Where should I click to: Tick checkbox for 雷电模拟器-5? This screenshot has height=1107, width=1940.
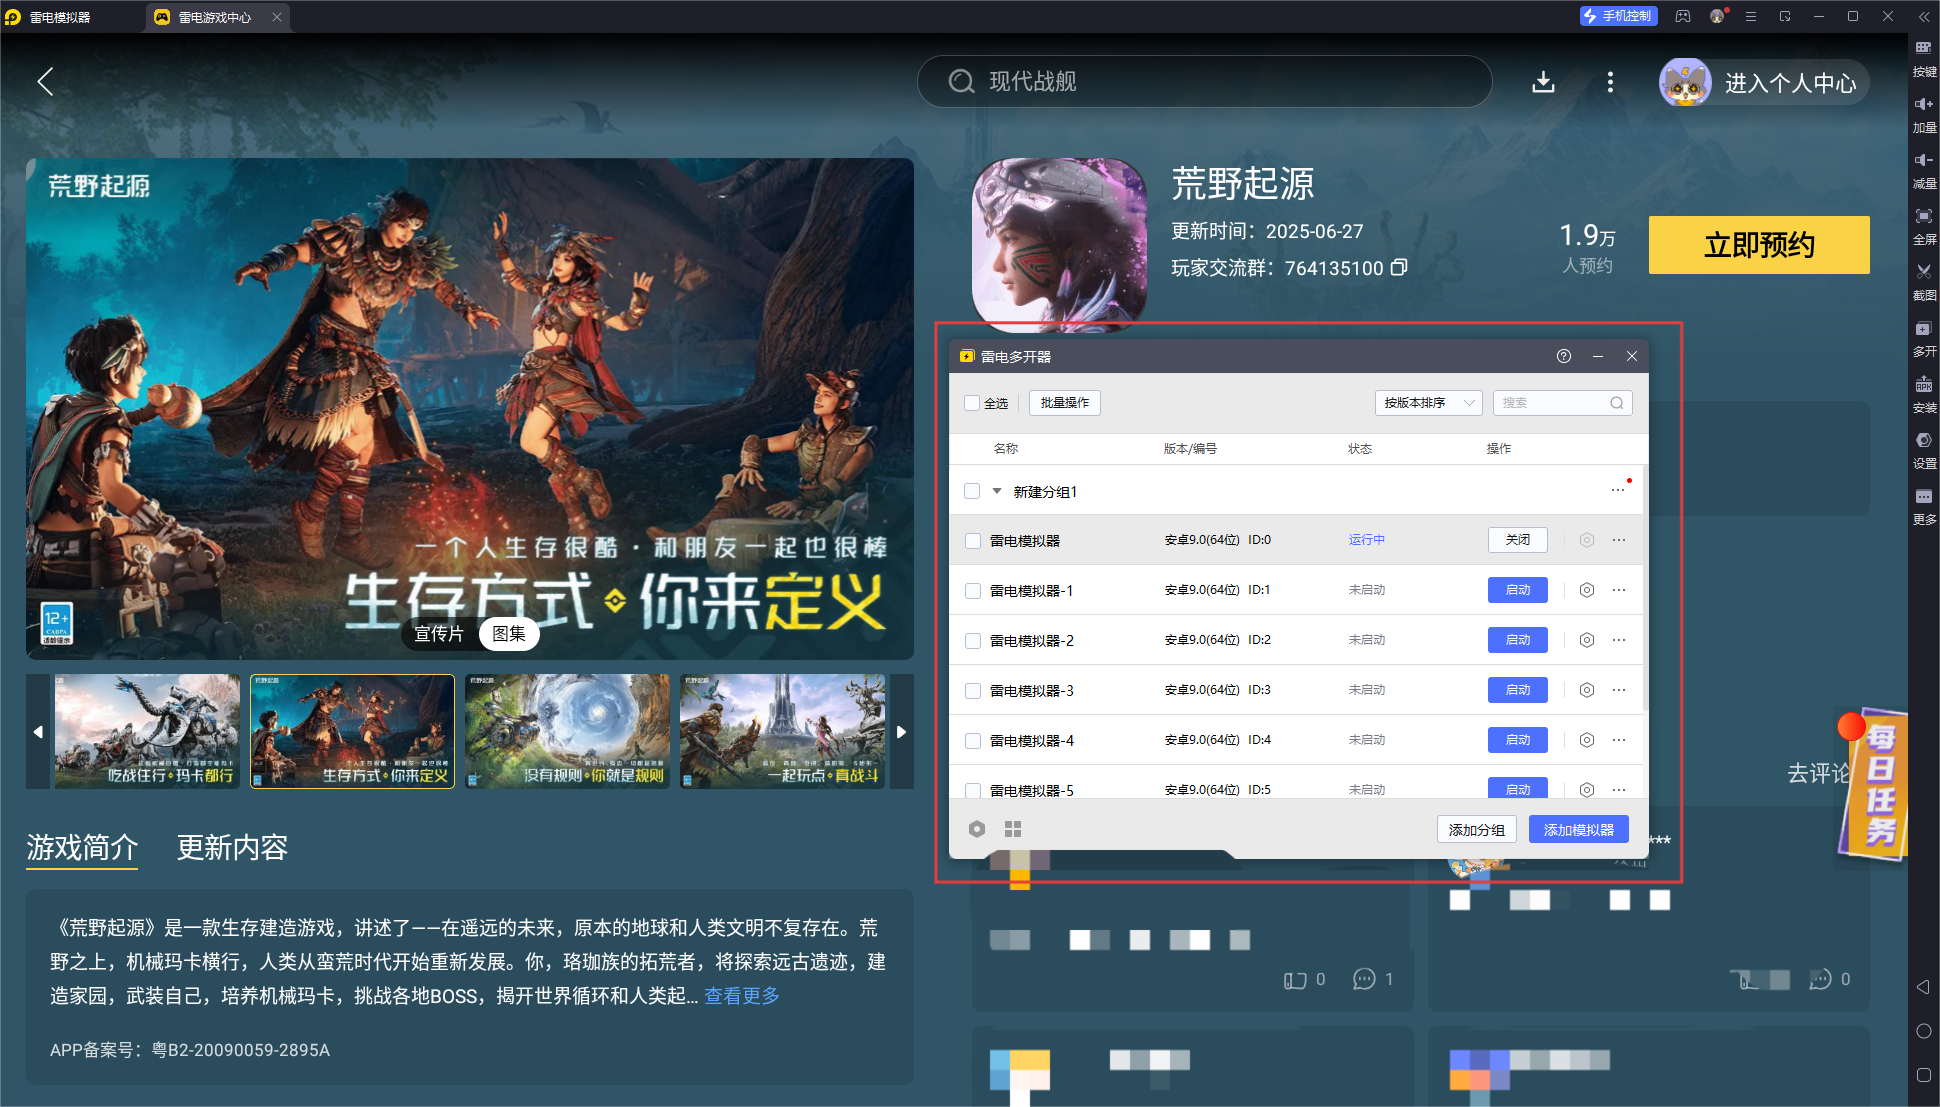(972, 790)
